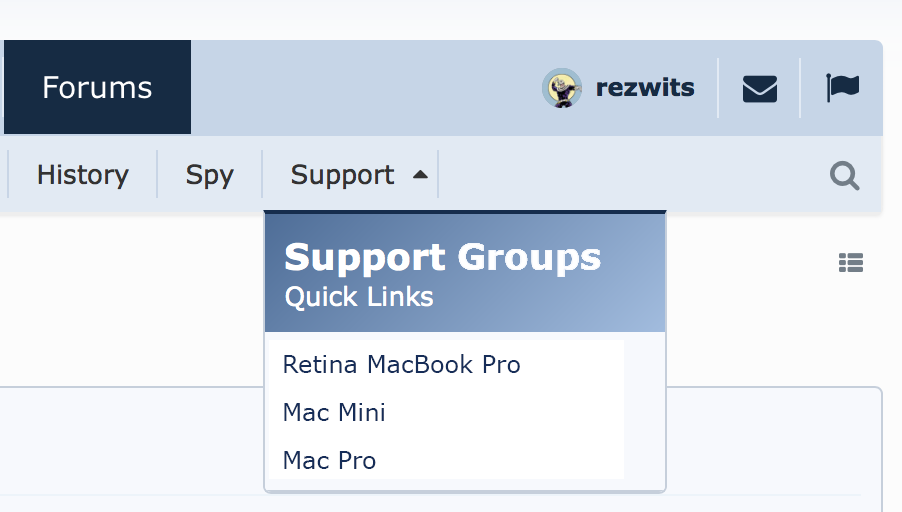
Task: Open the Mac Pro support group
Action: click(329, 461)
